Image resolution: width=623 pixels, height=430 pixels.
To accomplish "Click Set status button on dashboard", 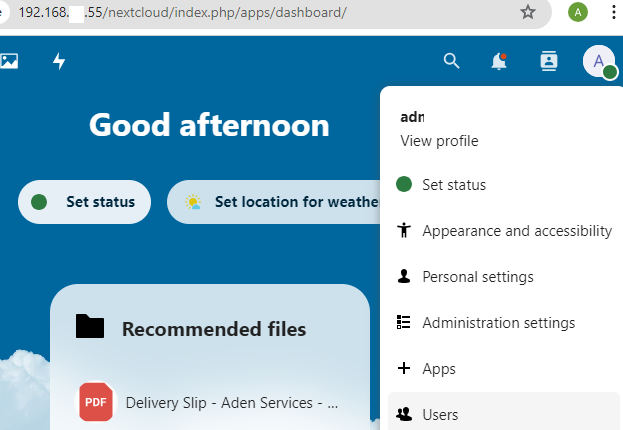I will coord(84,202).
